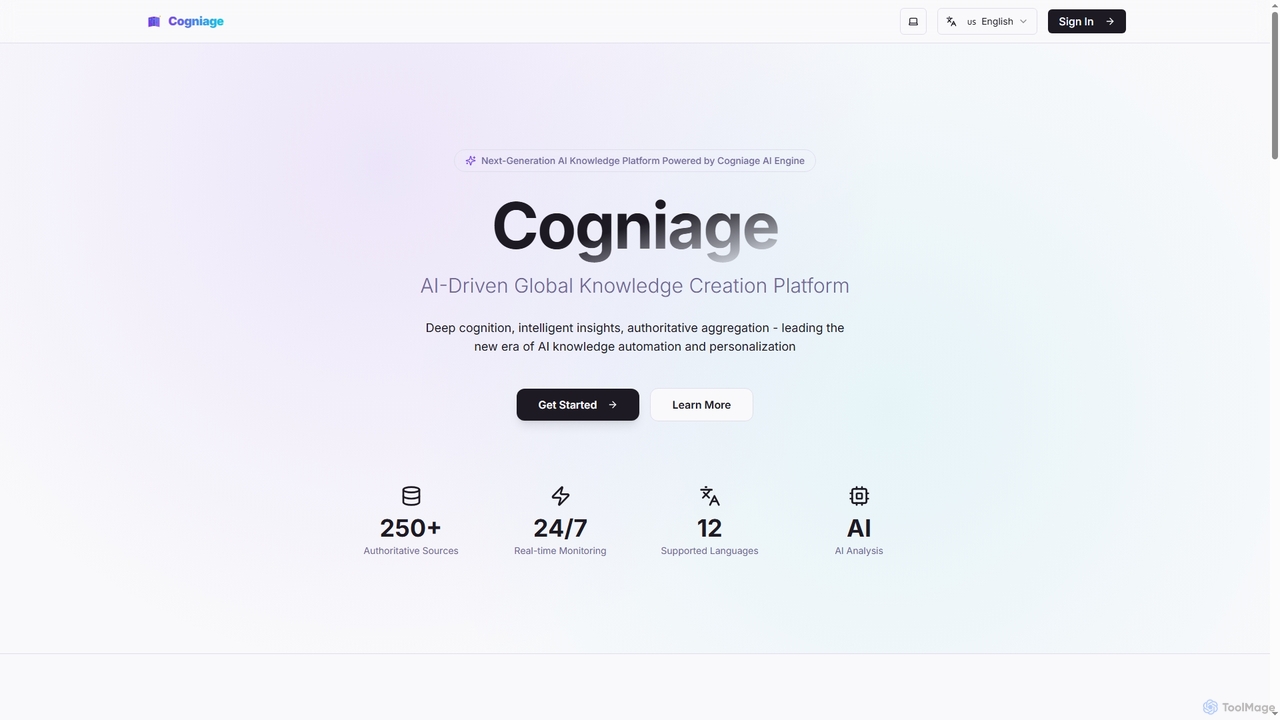Click the "Real-time Monitoring" label
Screen dimensions: 1280x720
click(560, 551)
